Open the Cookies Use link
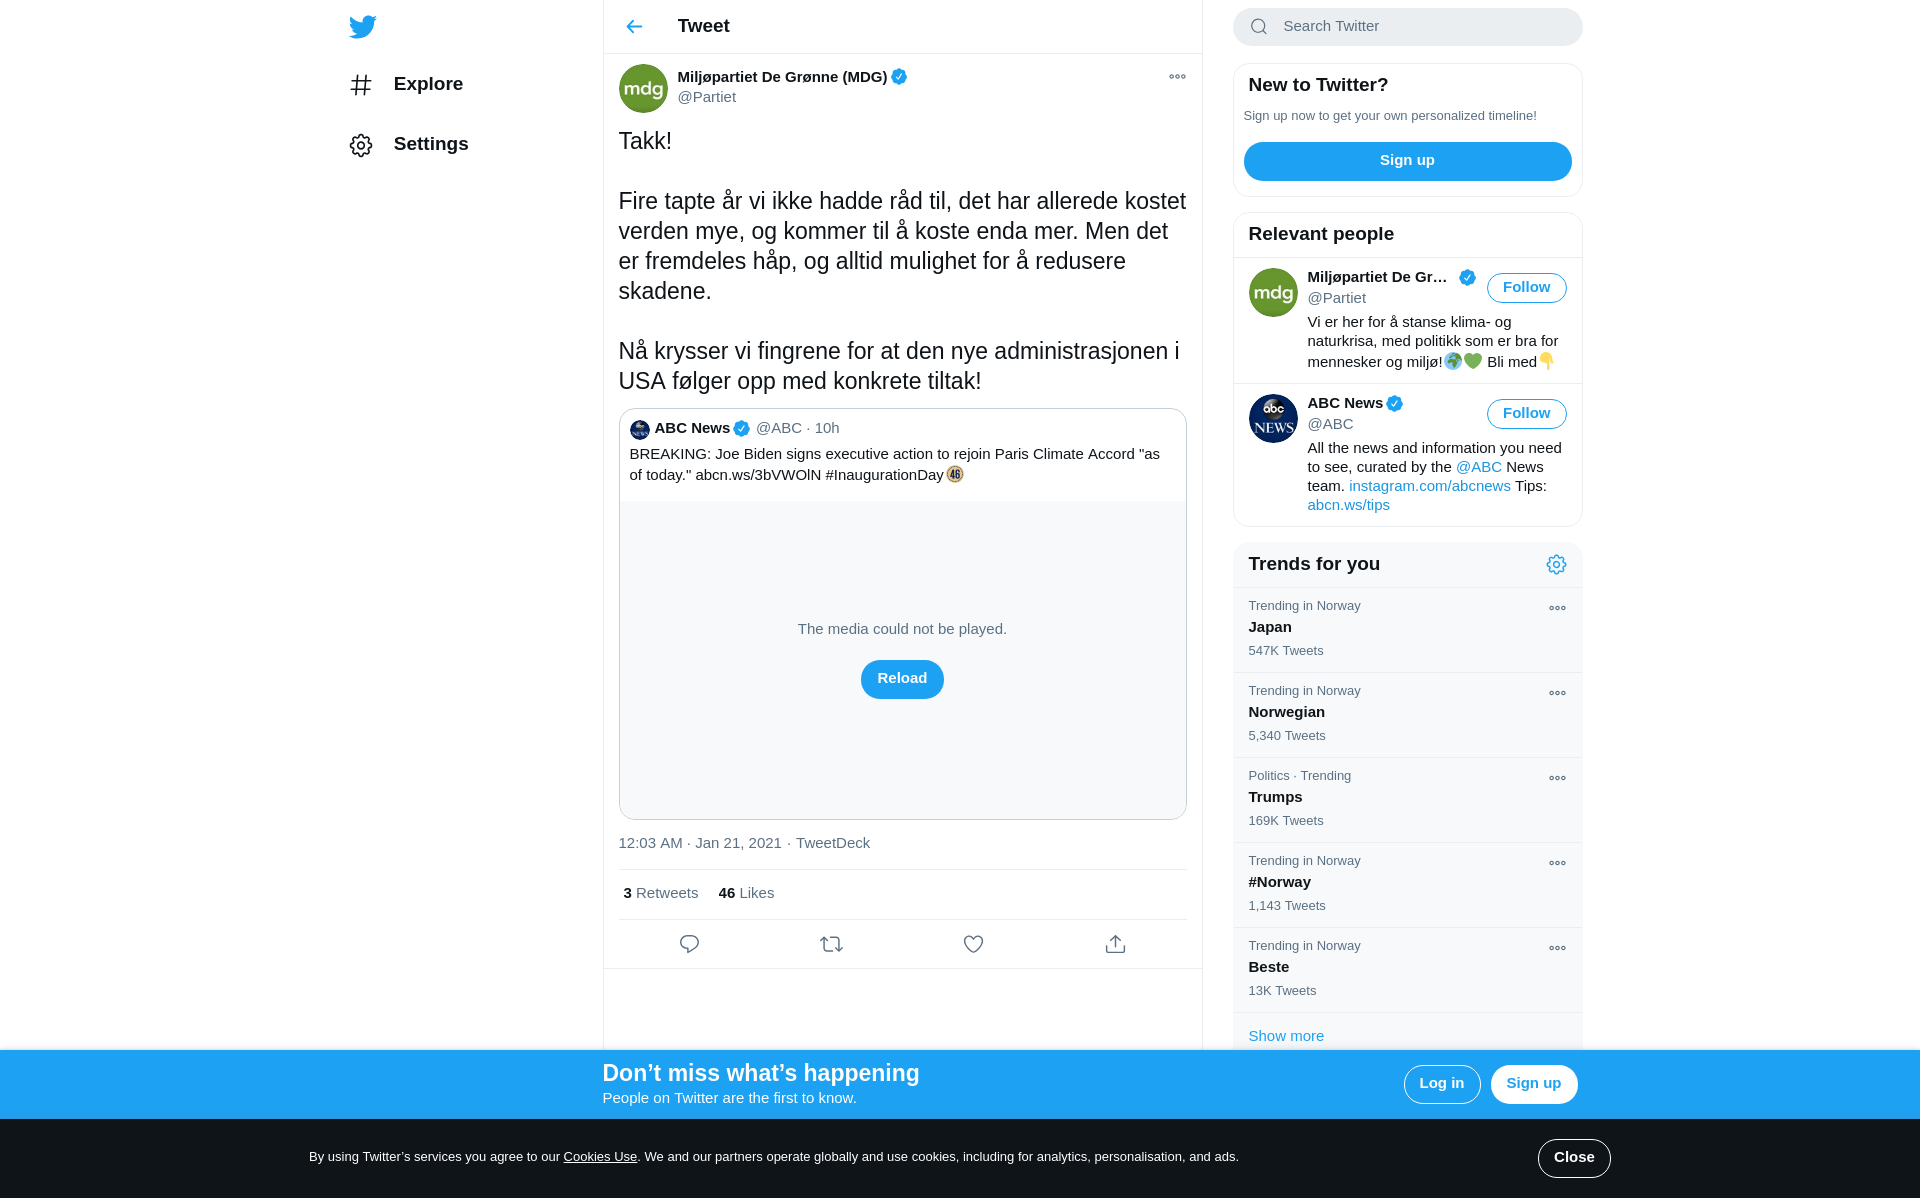 (x=600, y=1157)
